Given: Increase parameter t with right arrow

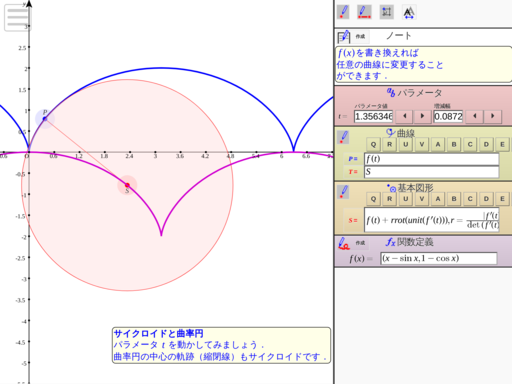Looking at the screenshot, I should pyautogui.click(x=422, y=116).
